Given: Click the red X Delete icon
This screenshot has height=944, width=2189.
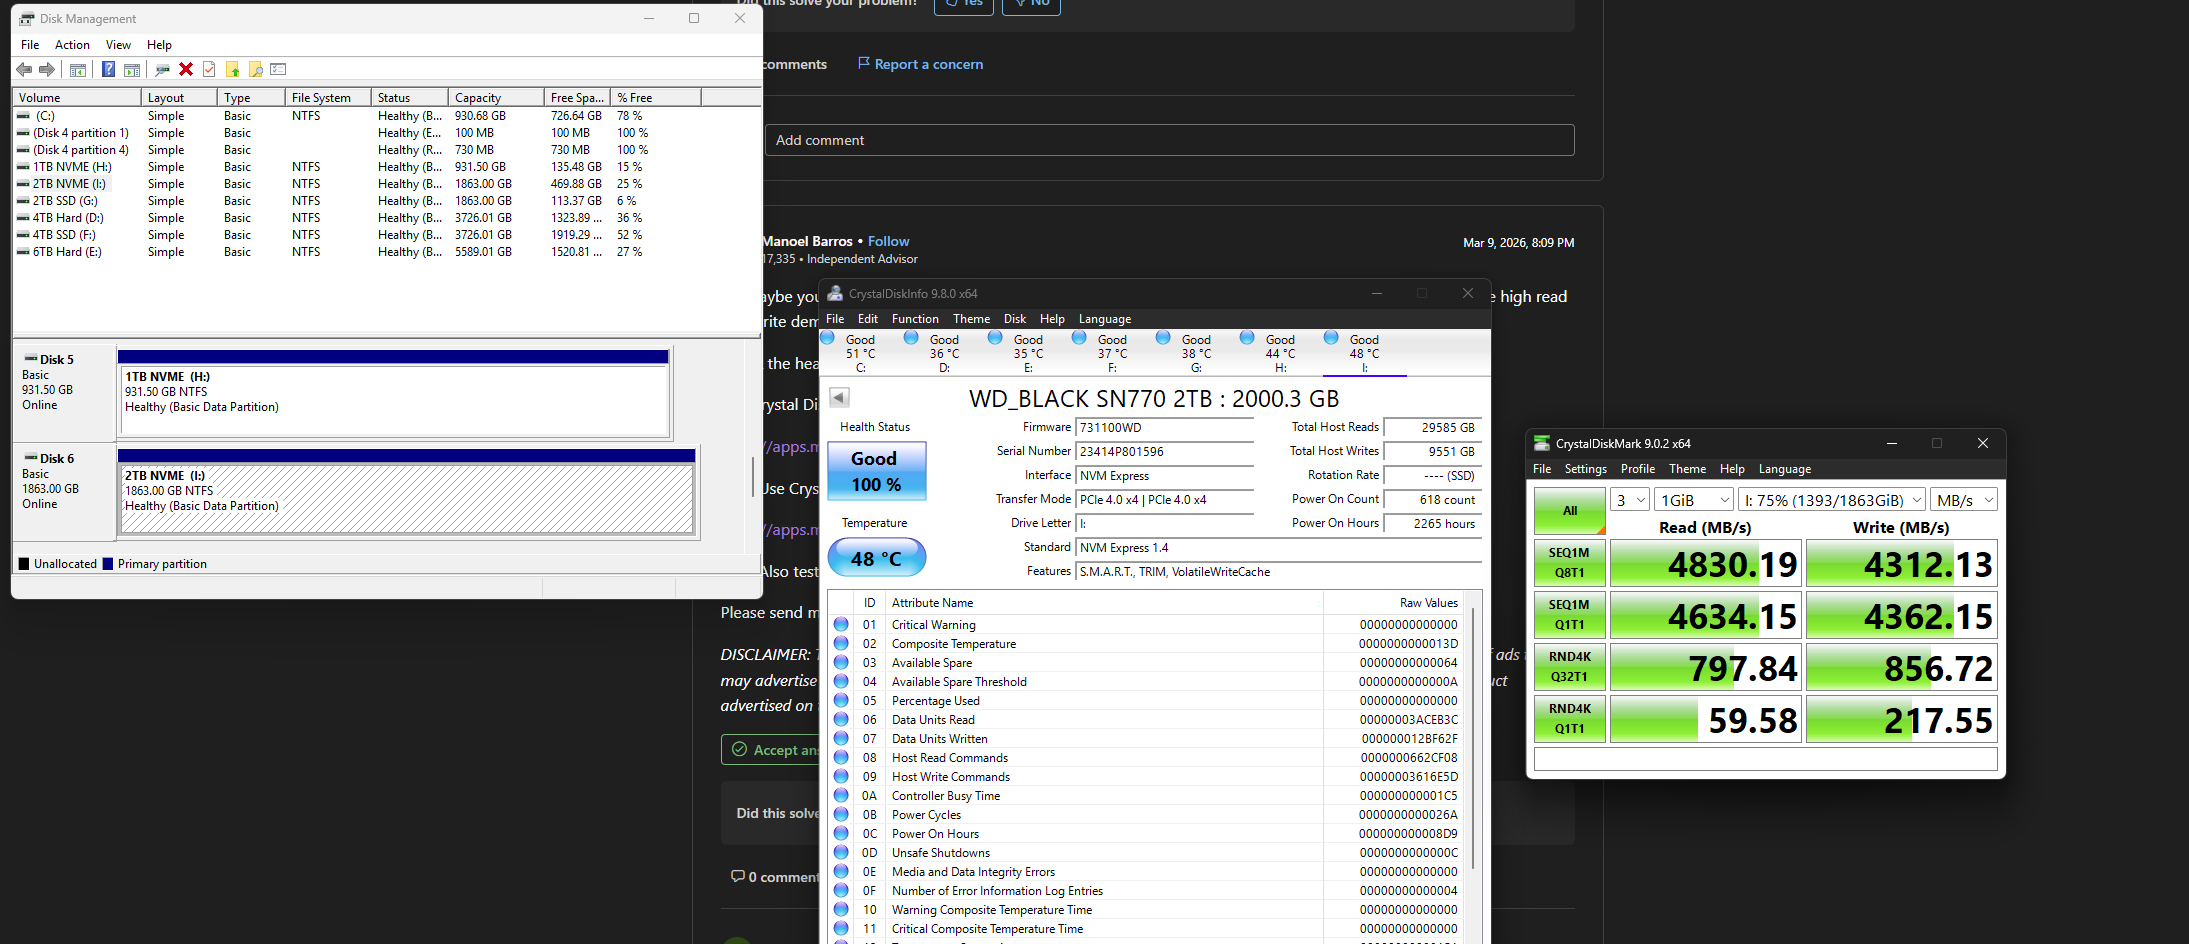Looking at the screenshot, I should (x=186, y=69).
